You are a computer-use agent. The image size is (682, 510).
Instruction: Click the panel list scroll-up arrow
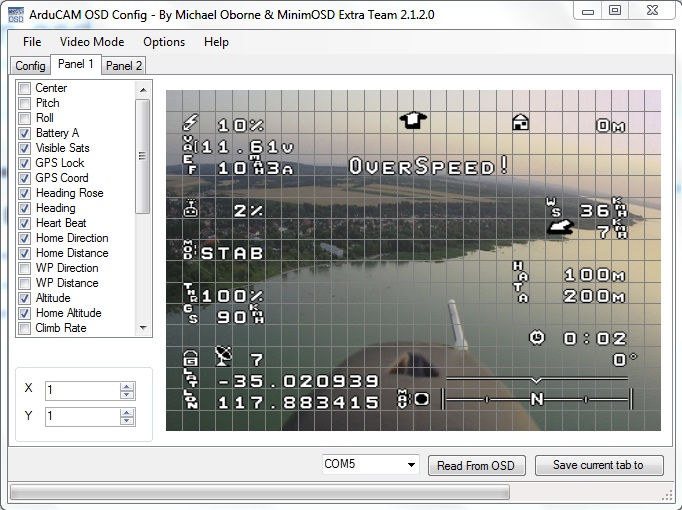[x=143, y=90]
